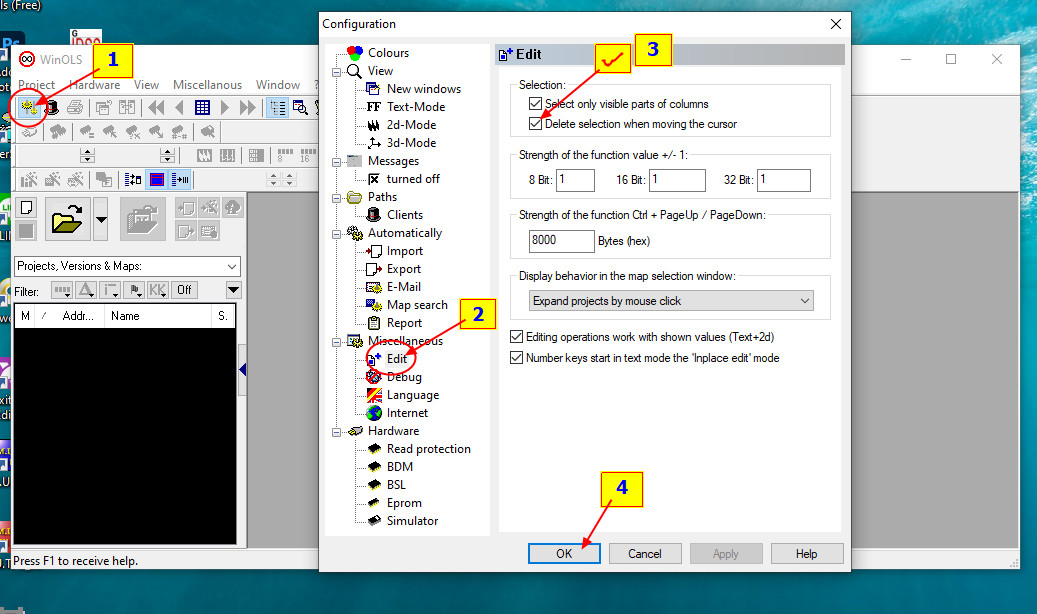Viewport: 1037px width, 614px height.
Task: Toggle 'Editing operations work with shown values'
Action: (x=517, y=337)
